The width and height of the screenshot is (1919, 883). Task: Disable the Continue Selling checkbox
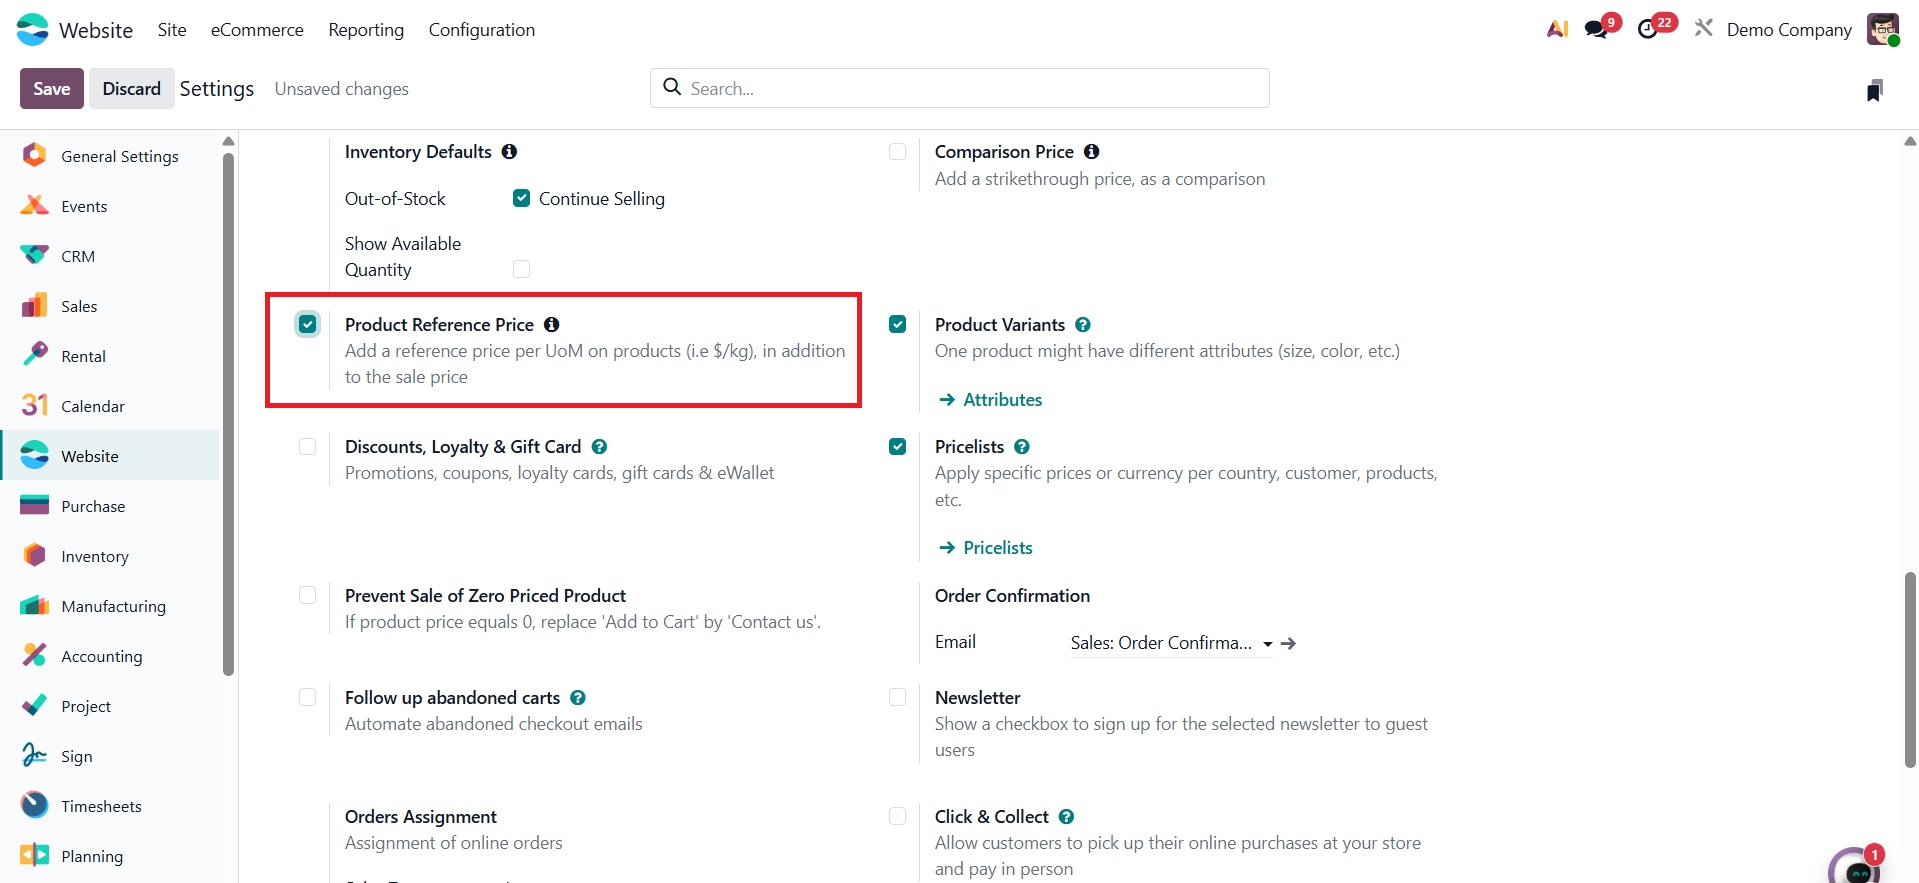click(x=521, y=198)
